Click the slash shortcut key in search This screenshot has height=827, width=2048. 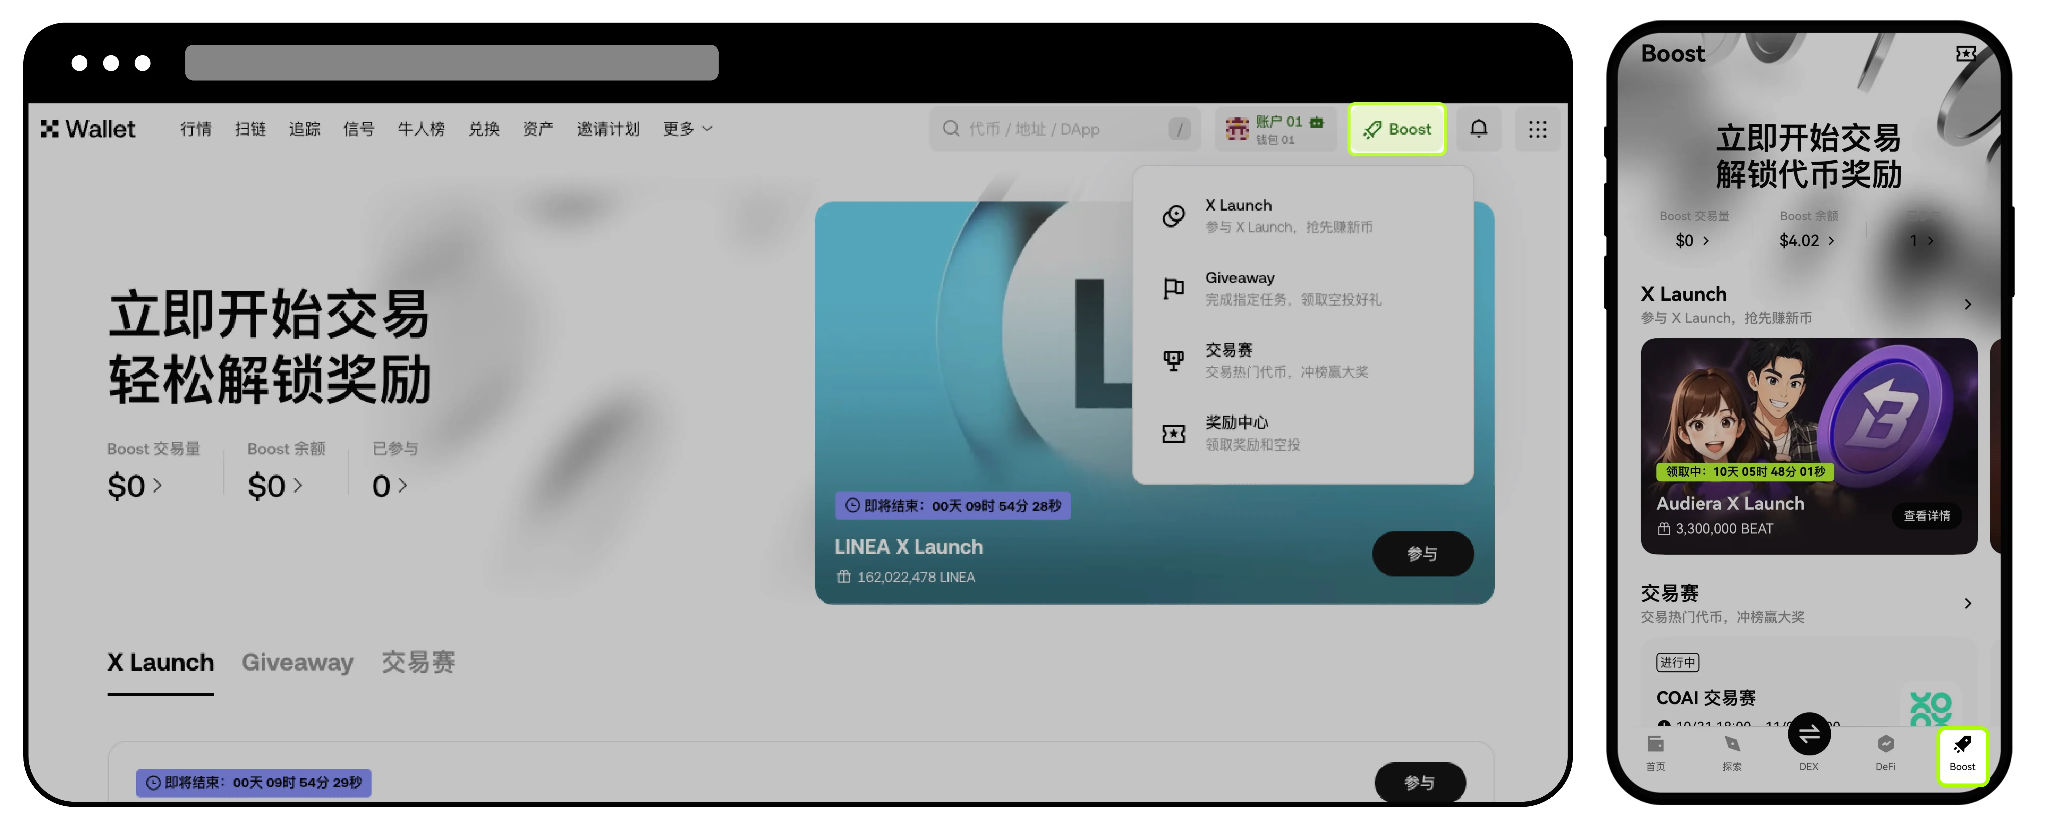[x=1180, y=129]
